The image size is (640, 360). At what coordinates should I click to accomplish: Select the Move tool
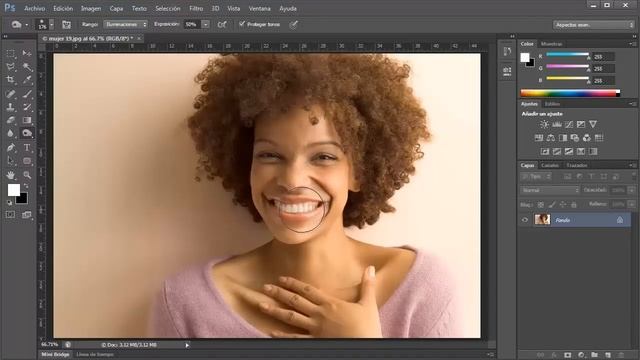27,53
